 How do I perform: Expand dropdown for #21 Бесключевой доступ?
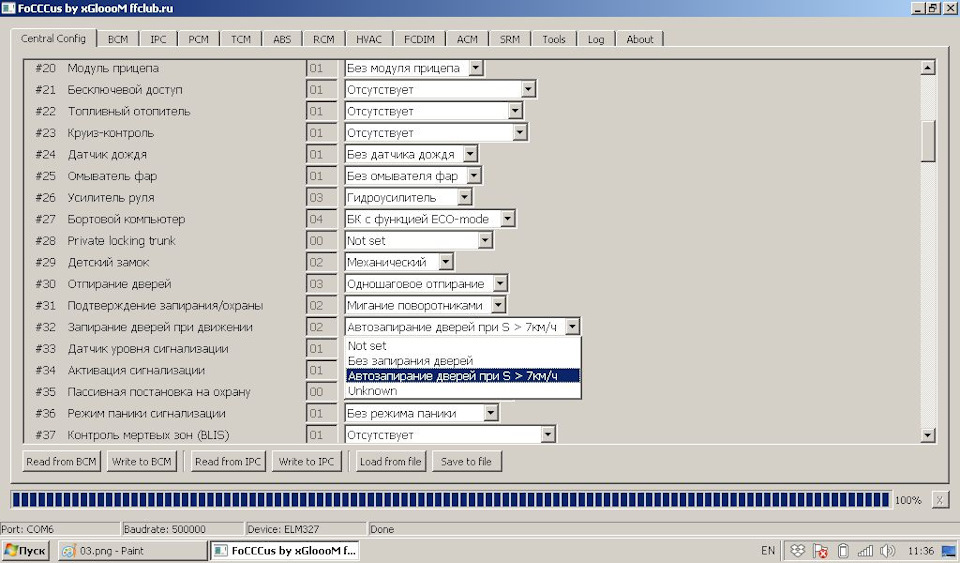[528, 89]
